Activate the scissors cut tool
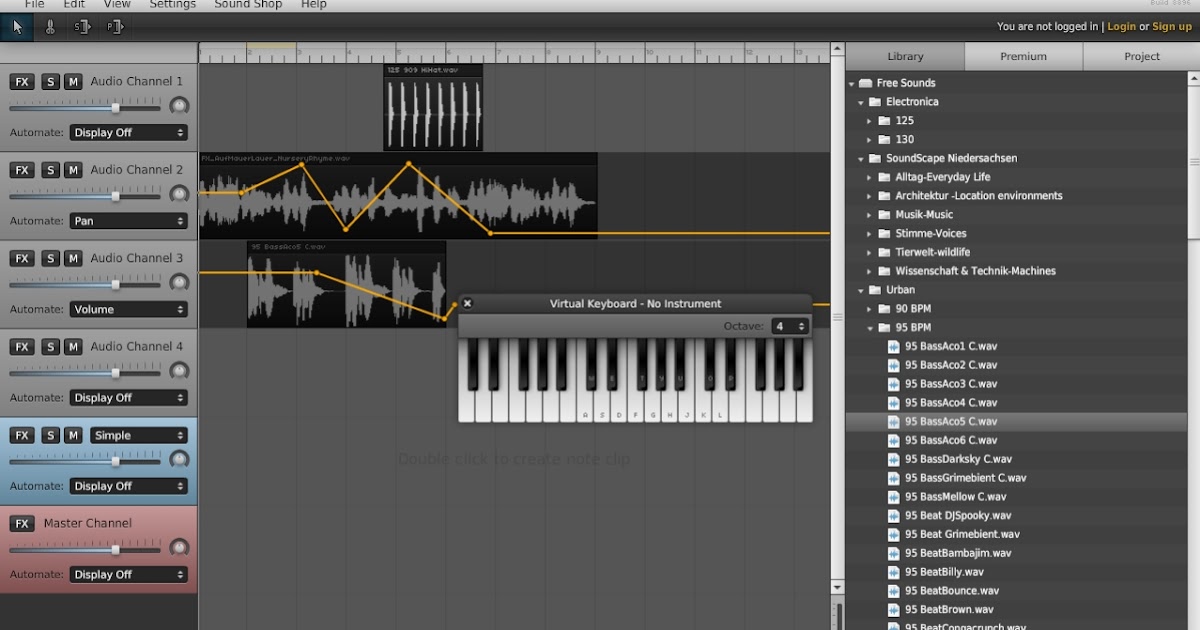1200x630 pixels. point(49,27)
